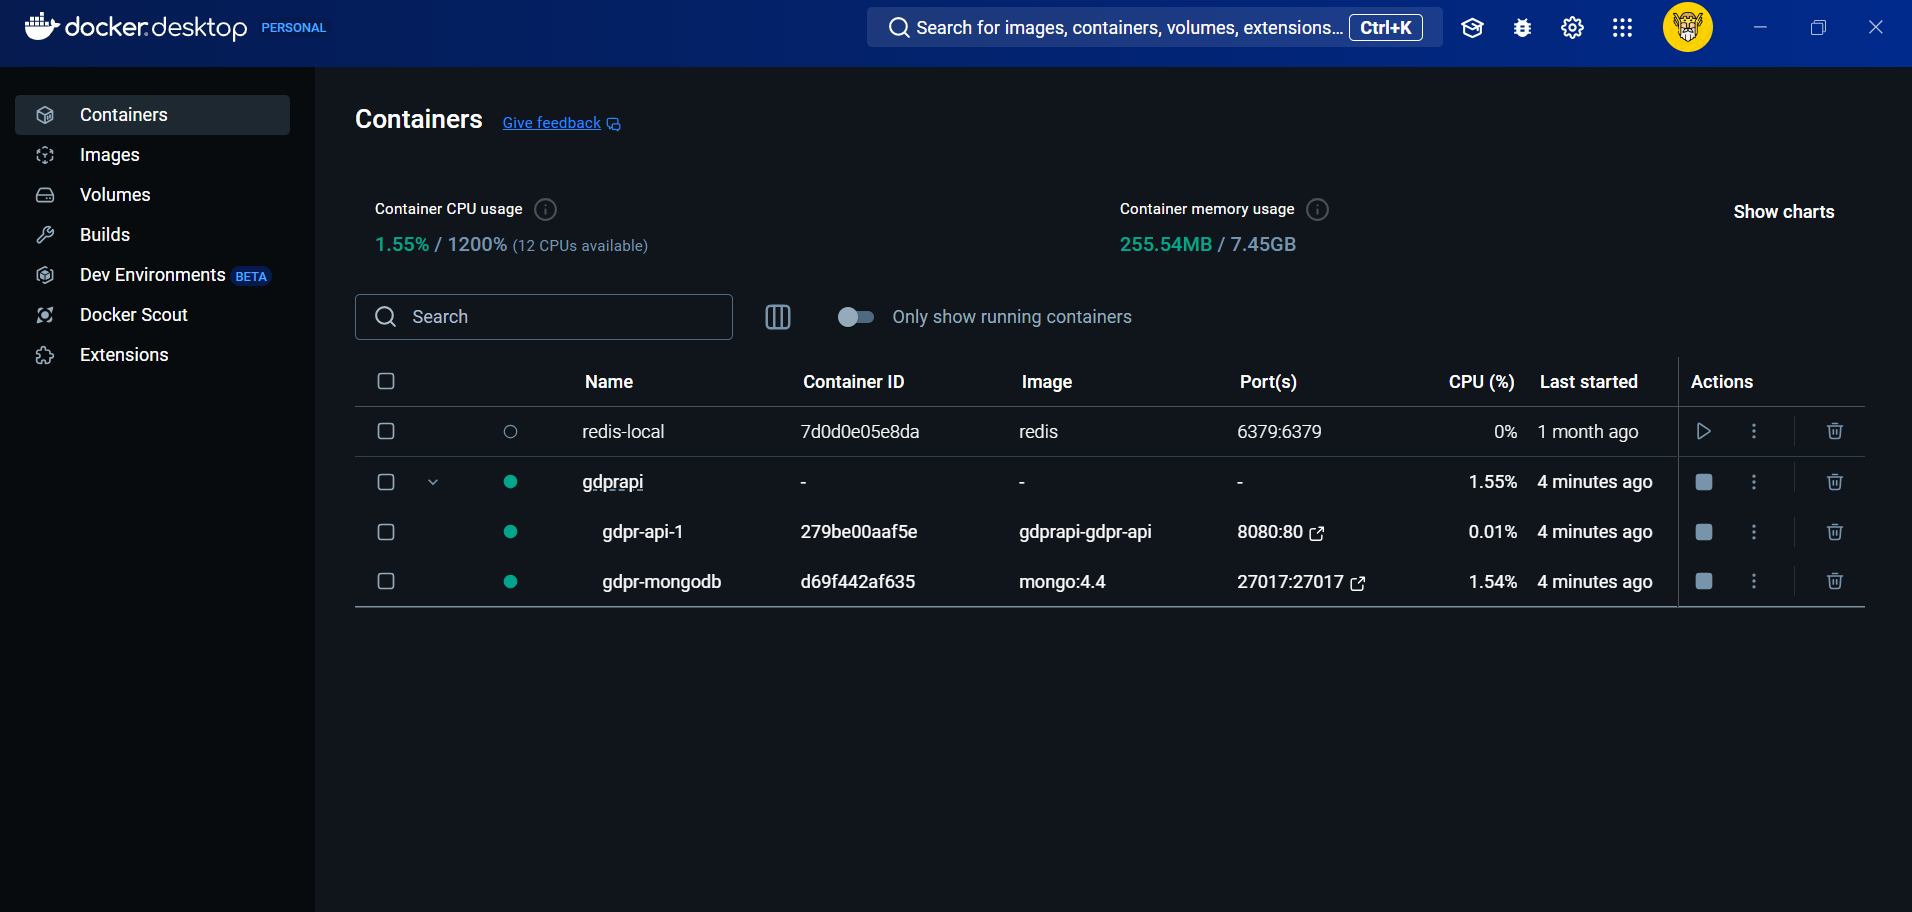Click the mongo:4.4 image name

1062,582
